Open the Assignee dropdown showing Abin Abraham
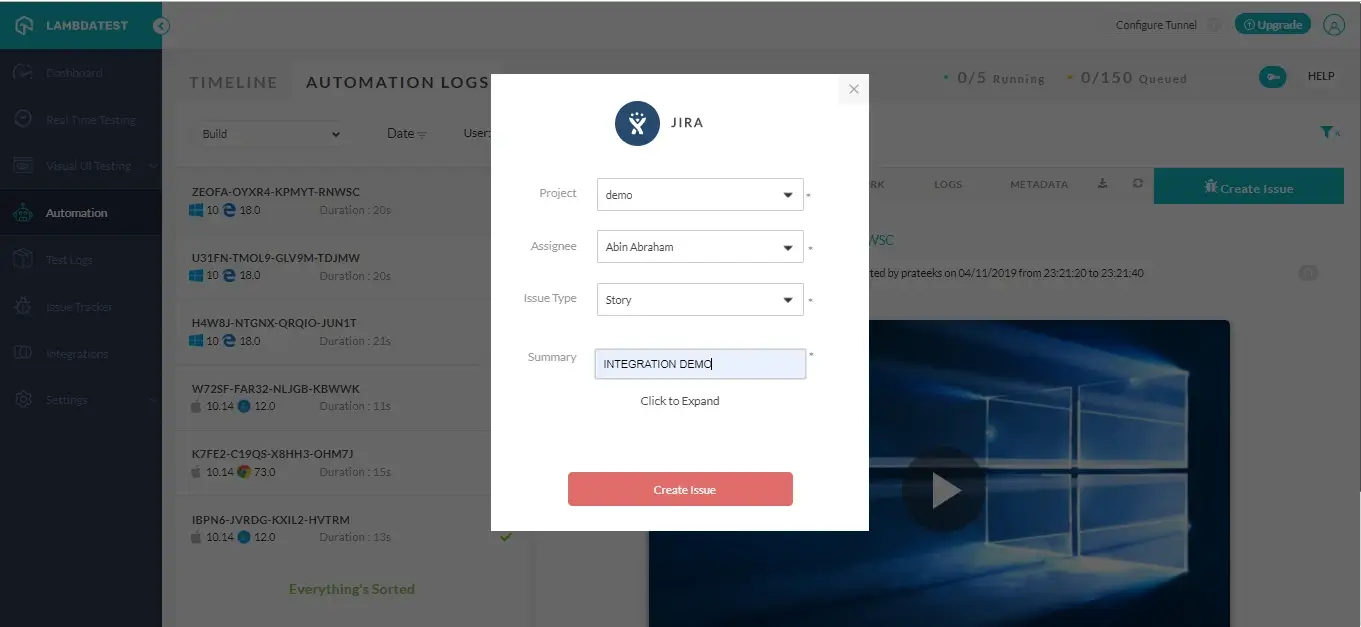This screenshot has height=627, width=1361. click(699, 247)
